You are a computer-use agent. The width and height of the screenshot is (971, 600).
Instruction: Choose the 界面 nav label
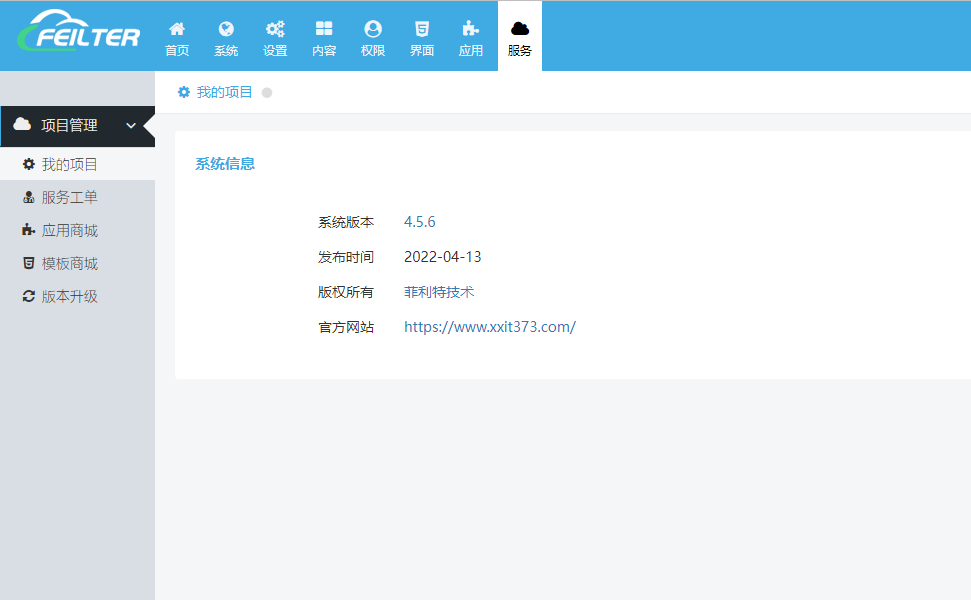pos(422,51)
